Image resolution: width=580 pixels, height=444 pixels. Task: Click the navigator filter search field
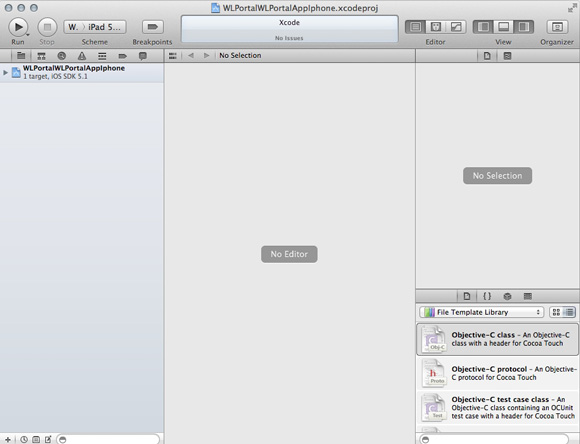[108, 439]
